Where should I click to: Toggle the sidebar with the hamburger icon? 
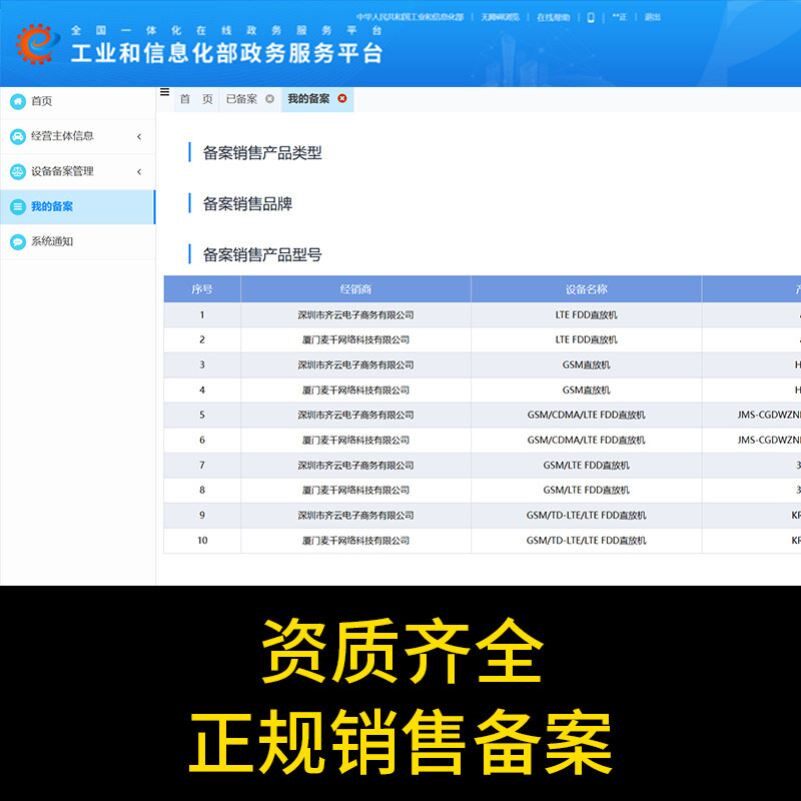click(x=164, y=92)
